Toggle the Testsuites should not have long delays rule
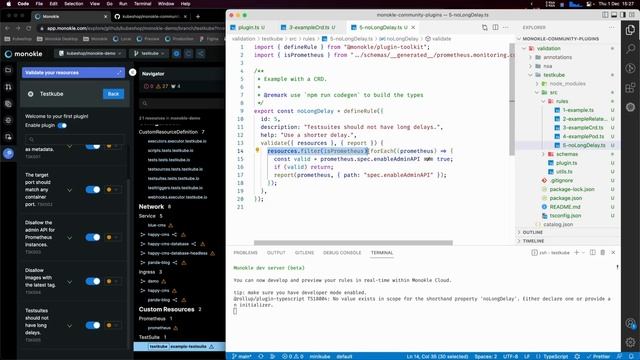This screenshot has height=360, width=640. 93,325
